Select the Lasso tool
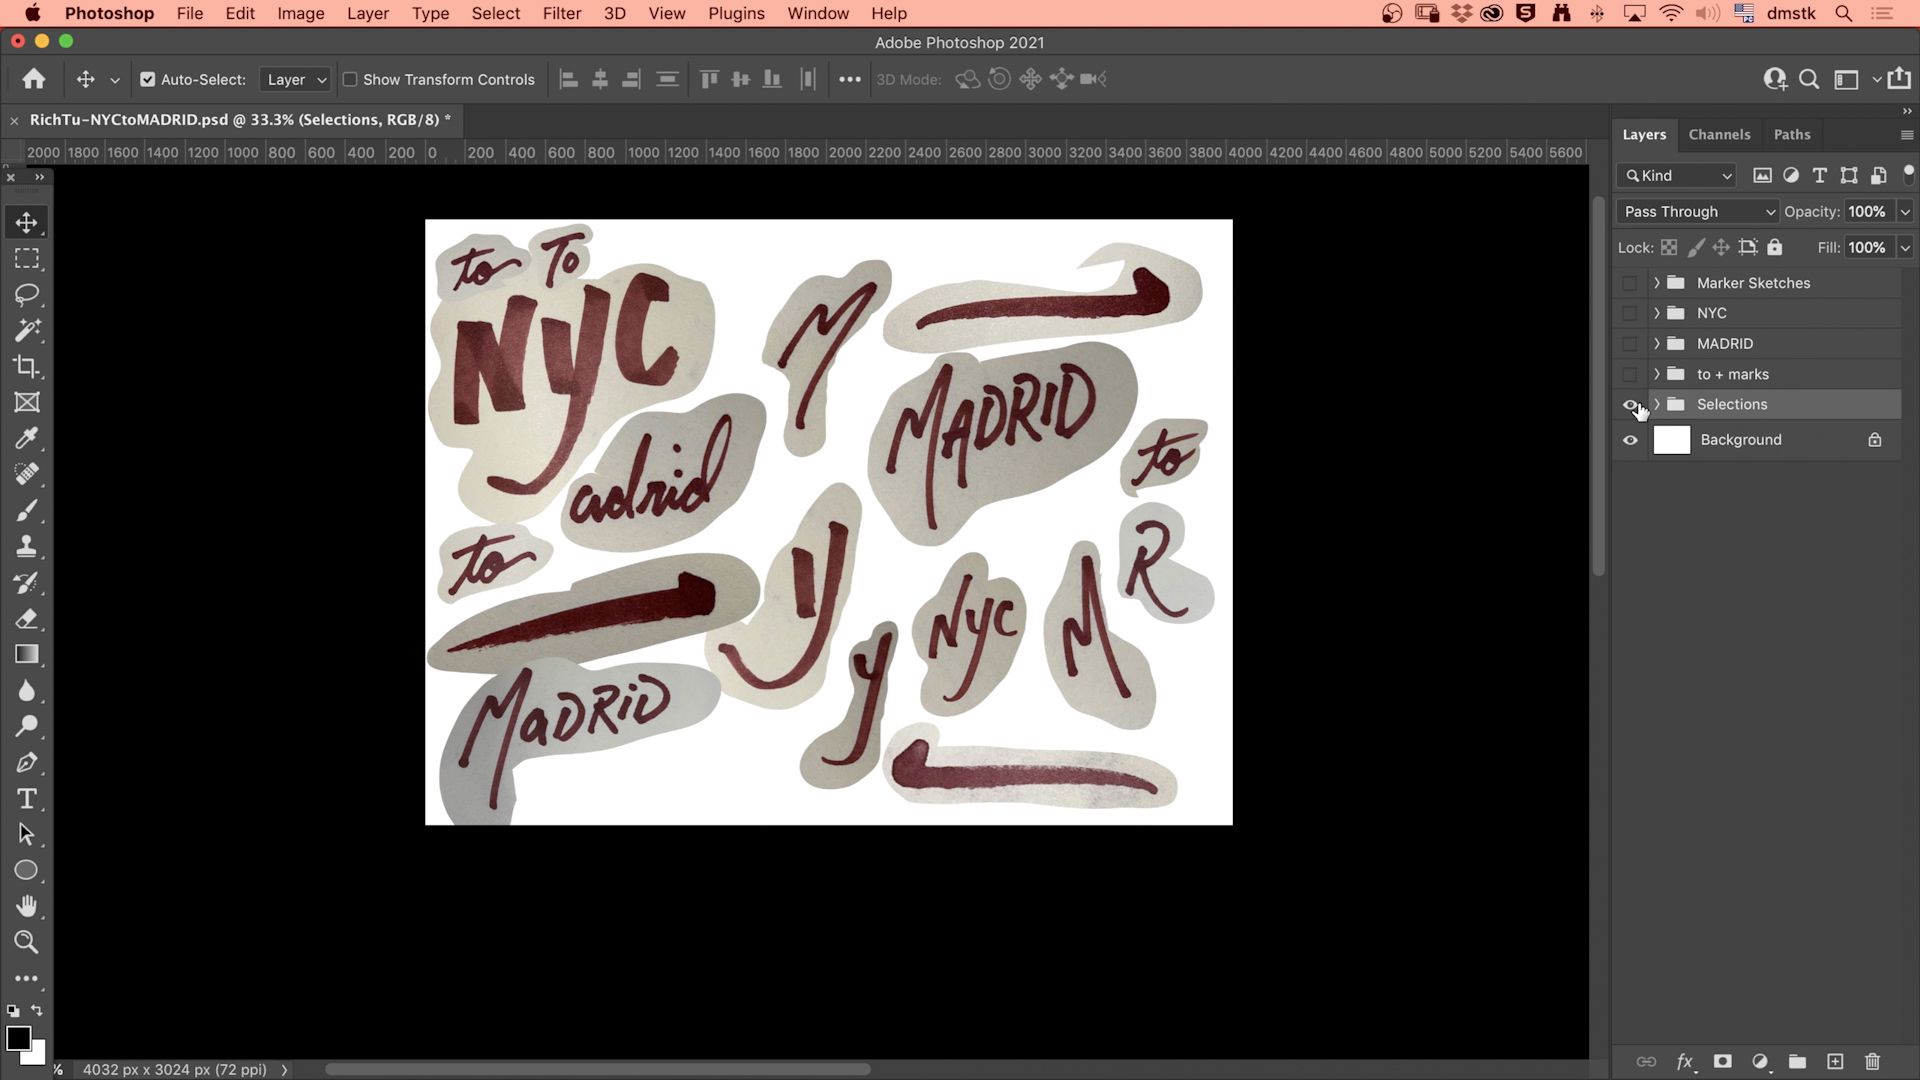Screen dimensions: 1920x1080 (27, 294)
